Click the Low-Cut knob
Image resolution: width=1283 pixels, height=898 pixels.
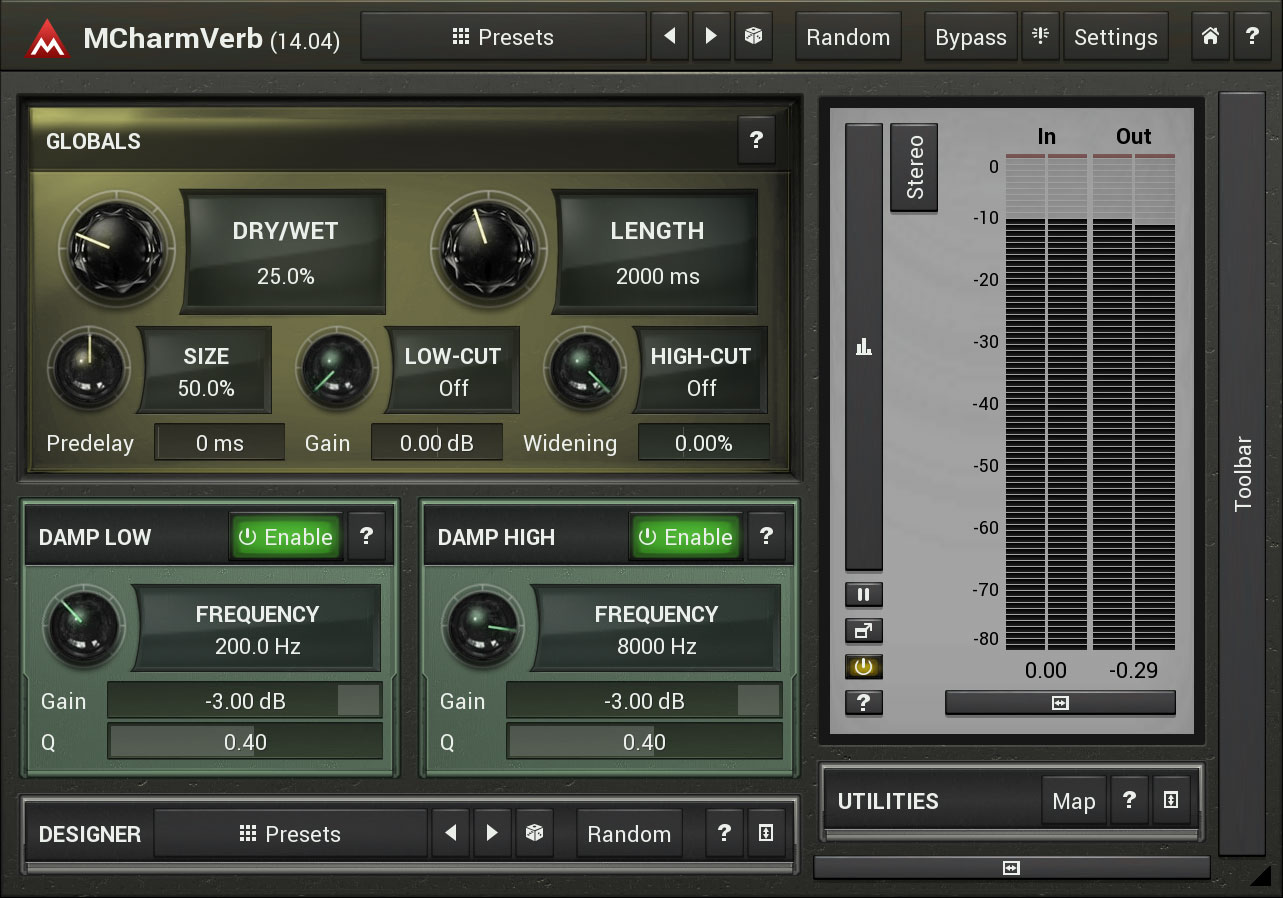pos(337,367)
